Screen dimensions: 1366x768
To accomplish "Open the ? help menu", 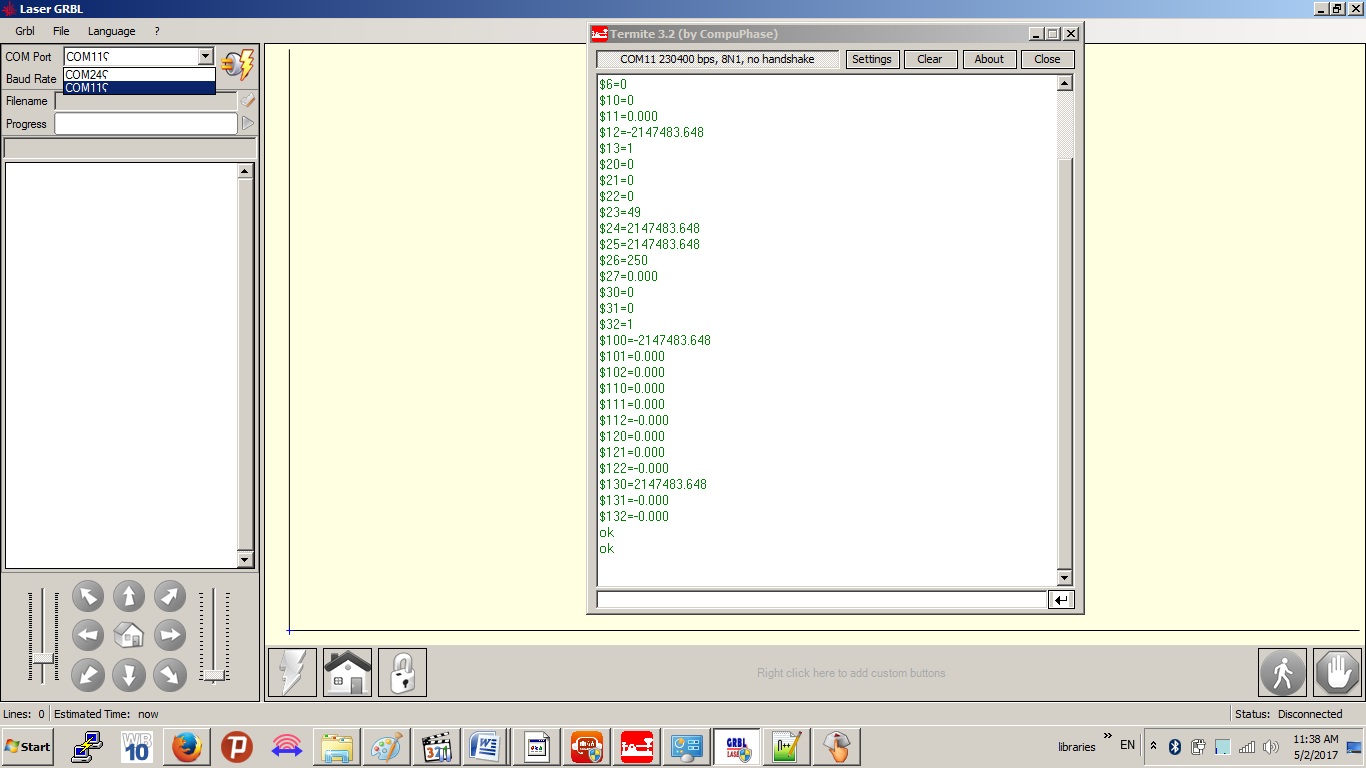I will [157, 31].
